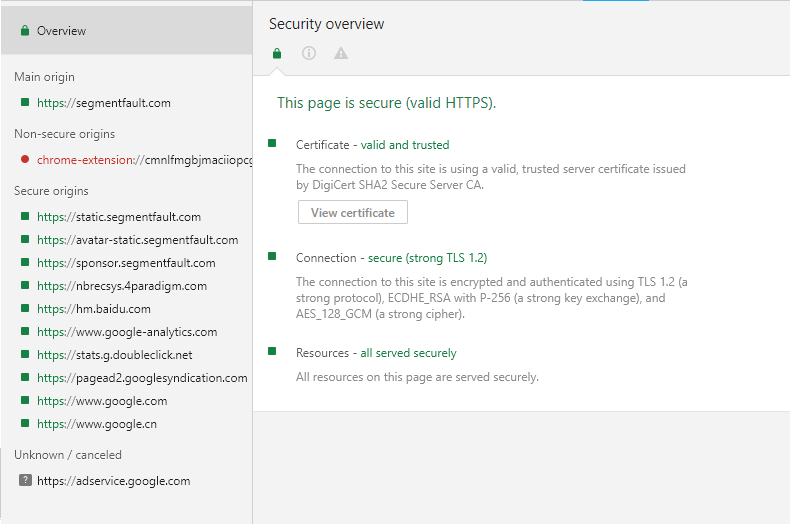Screen dimensions: 790x524
Task: Click the warning triangle icon under Security overview
Action: click(x=341, y=53)
